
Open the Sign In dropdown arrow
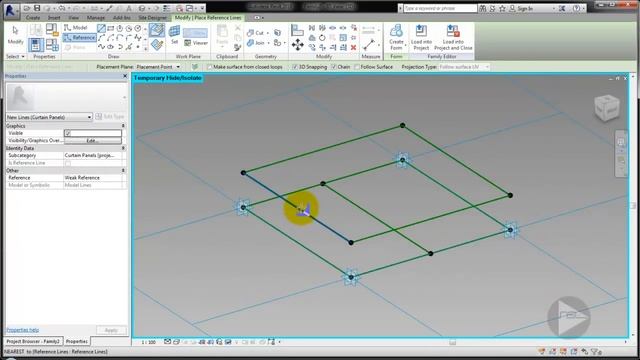[x=554, y=8]
